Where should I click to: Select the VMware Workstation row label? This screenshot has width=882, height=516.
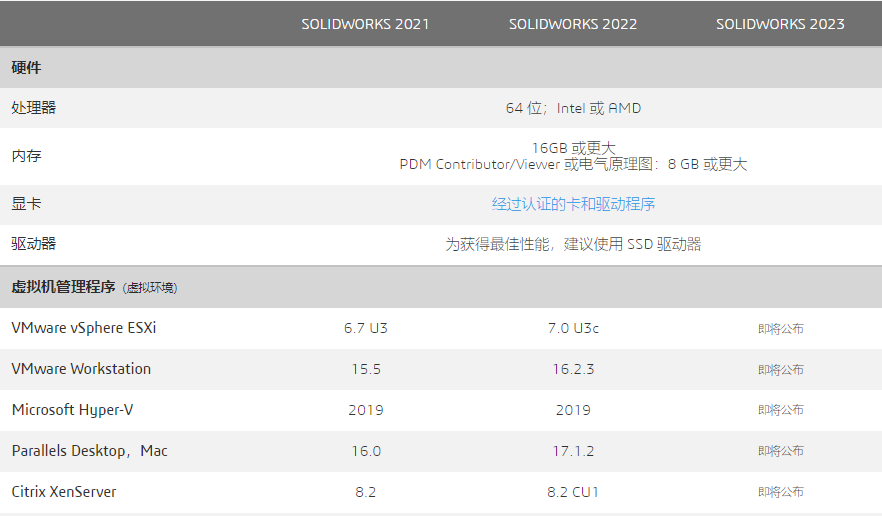point(81,369)
